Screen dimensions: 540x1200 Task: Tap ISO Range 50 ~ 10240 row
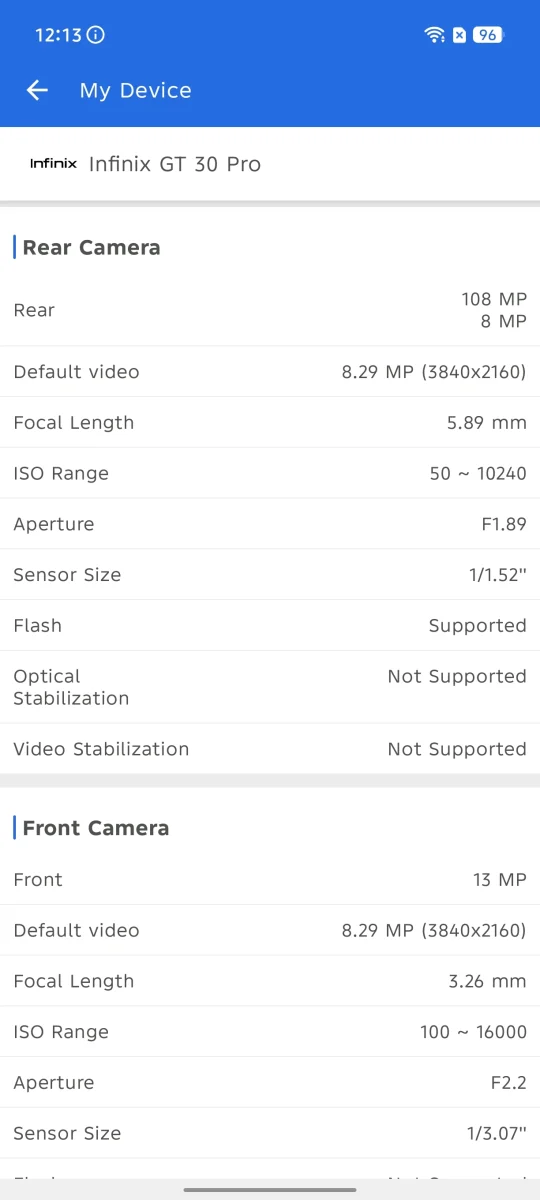270,474
